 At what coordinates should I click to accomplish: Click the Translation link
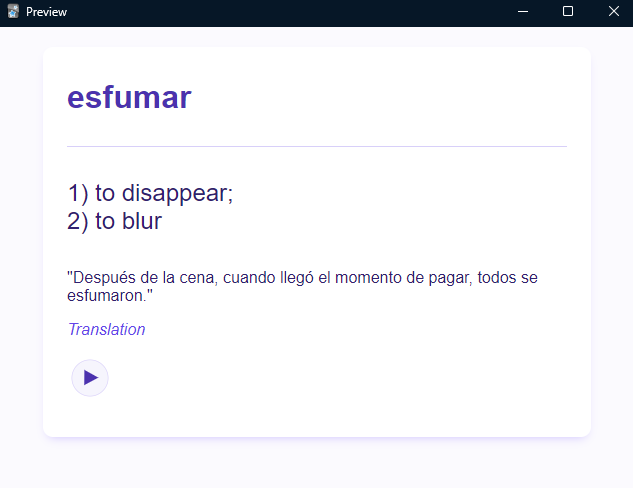point(106,330)
